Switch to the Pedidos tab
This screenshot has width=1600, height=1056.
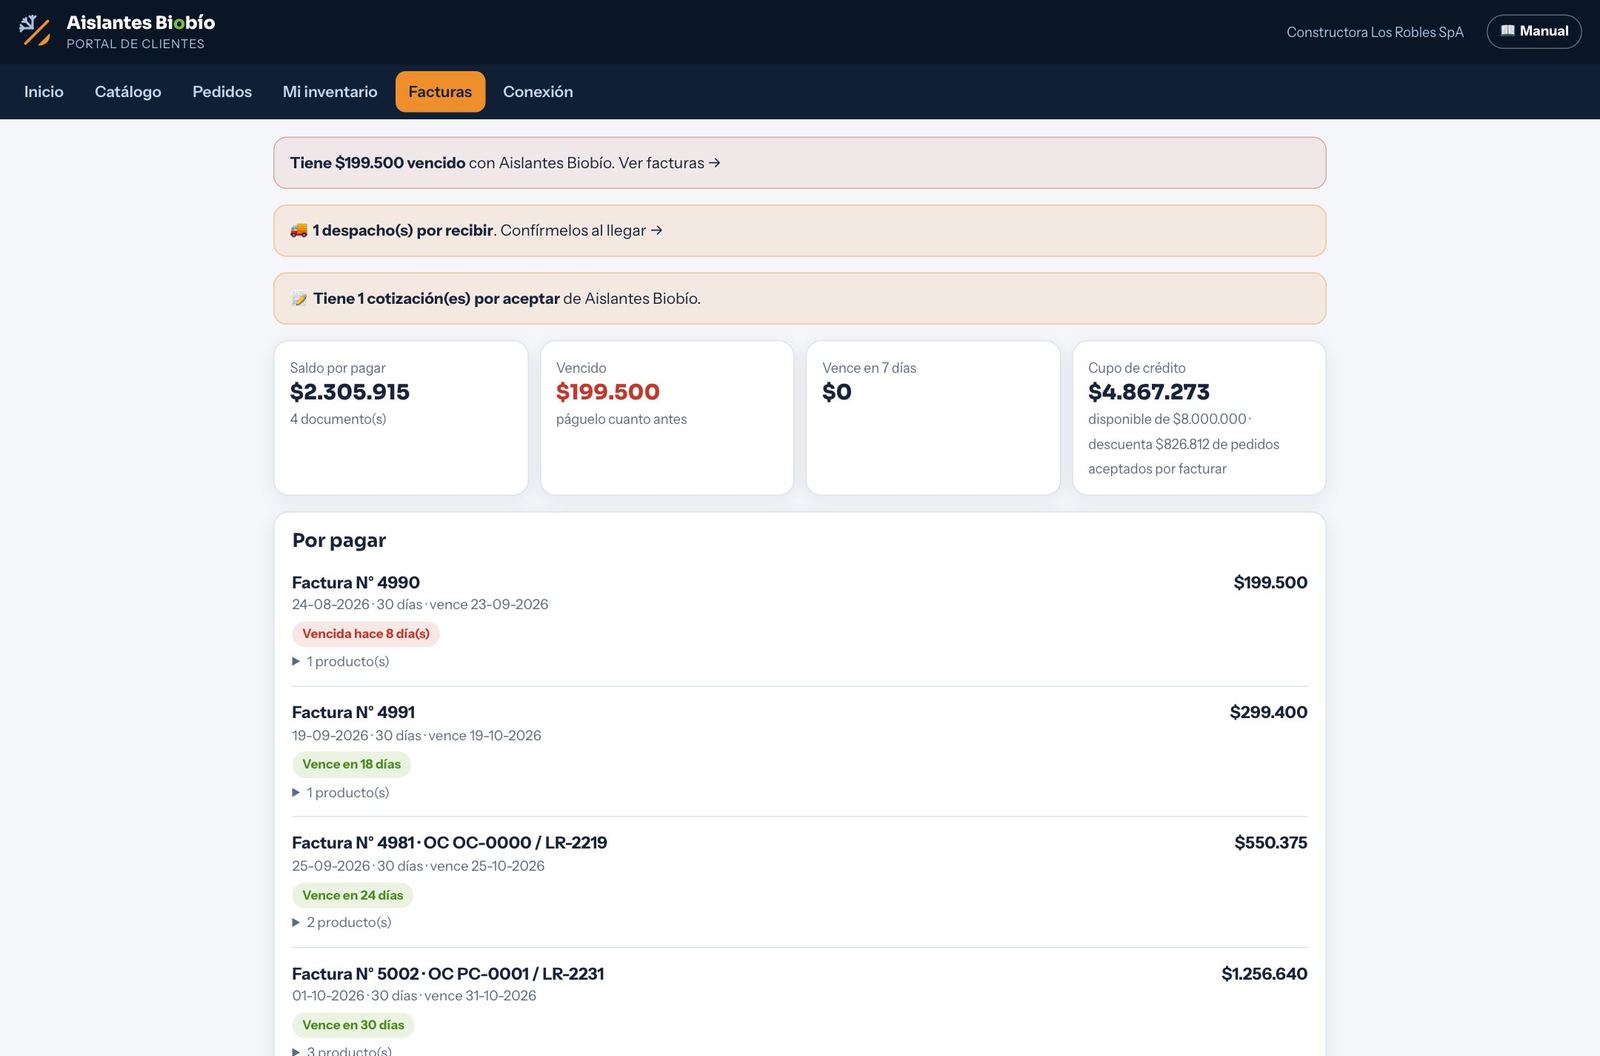pyautogui.click(x=222, y=92)
